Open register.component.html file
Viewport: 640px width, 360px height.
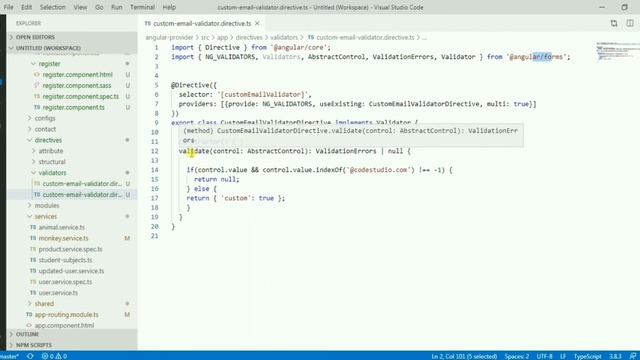78,75
